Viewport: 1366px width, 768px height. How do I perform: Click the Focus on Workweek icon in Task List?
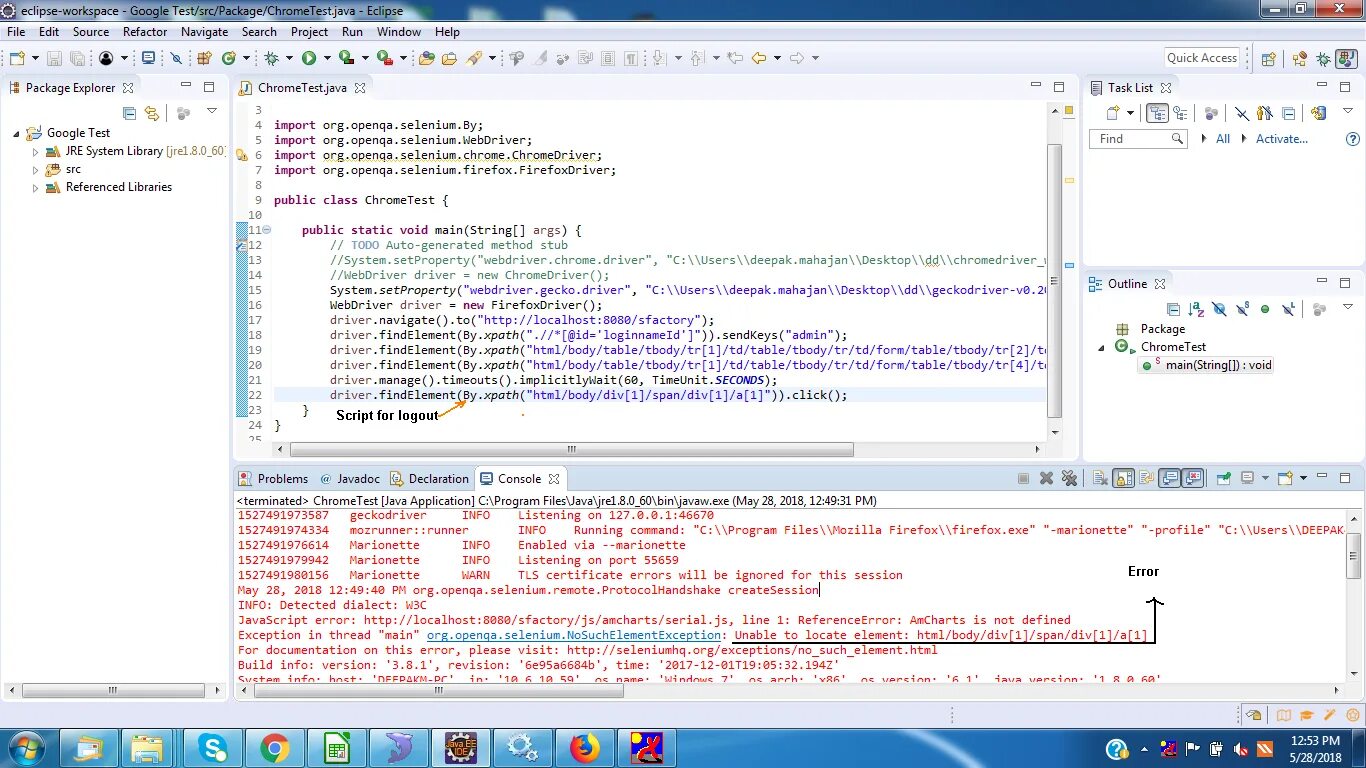pos(1211,113)
